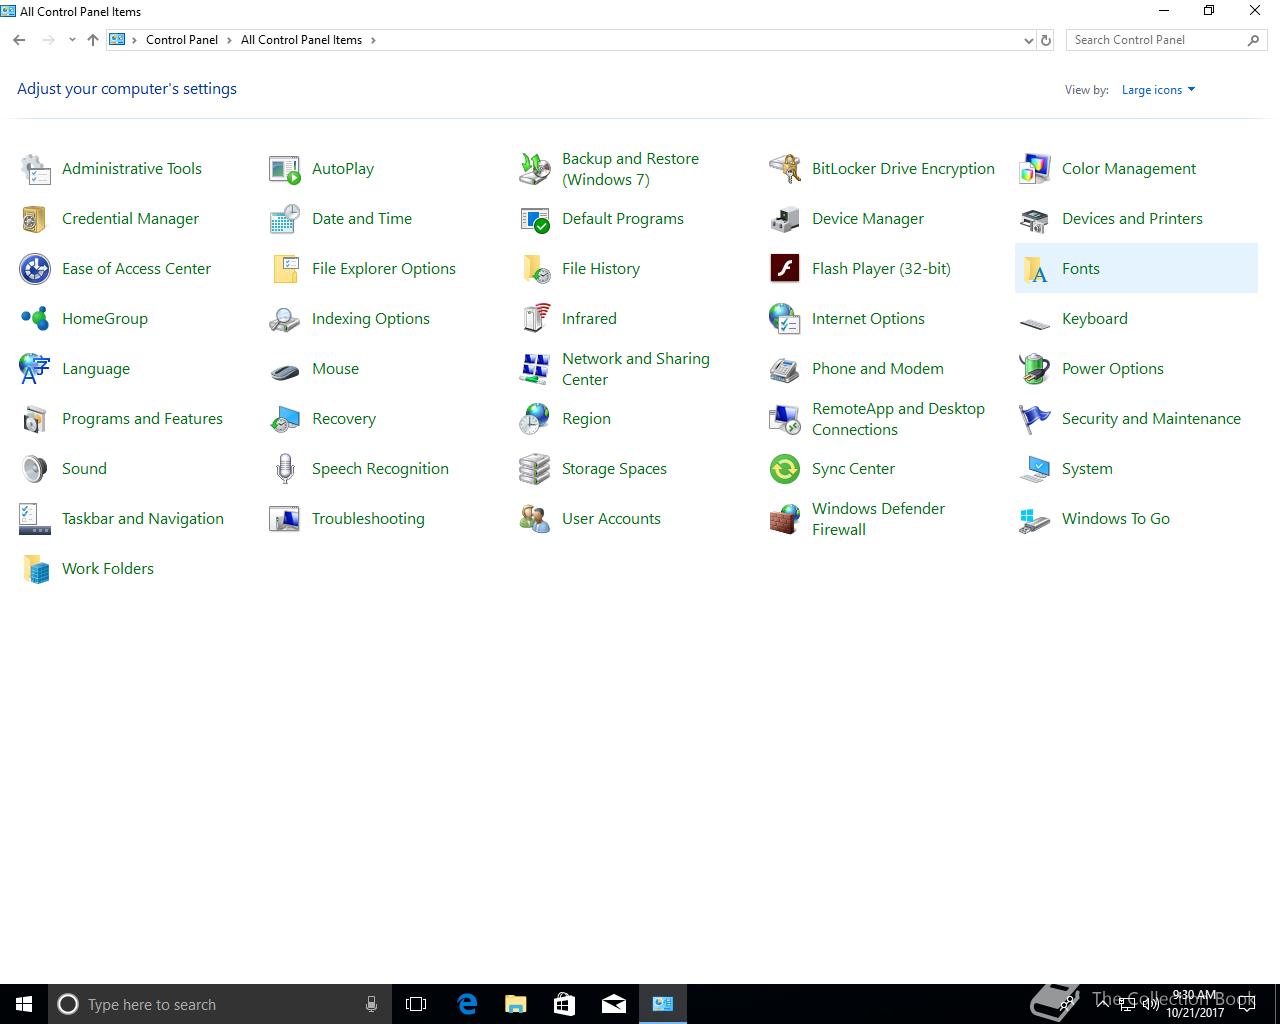Open the Sync Center icon

point(785,469)
